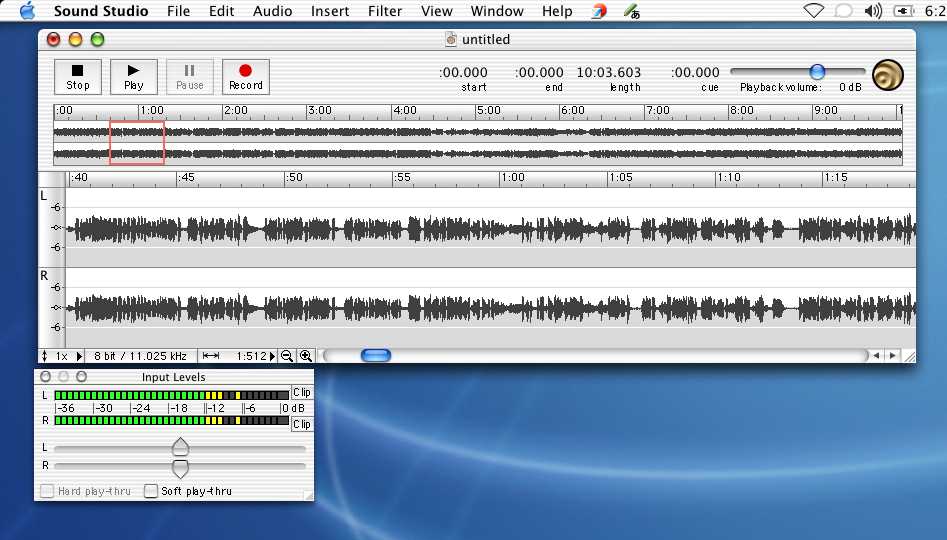Click the zoom out magnifier icon
947x540 pixels.
287,356
